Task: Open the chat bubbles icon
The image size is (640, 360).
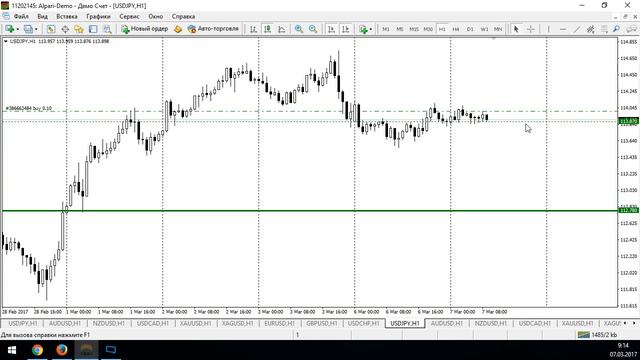Action: pyautogui.click(x=631, y=29)
